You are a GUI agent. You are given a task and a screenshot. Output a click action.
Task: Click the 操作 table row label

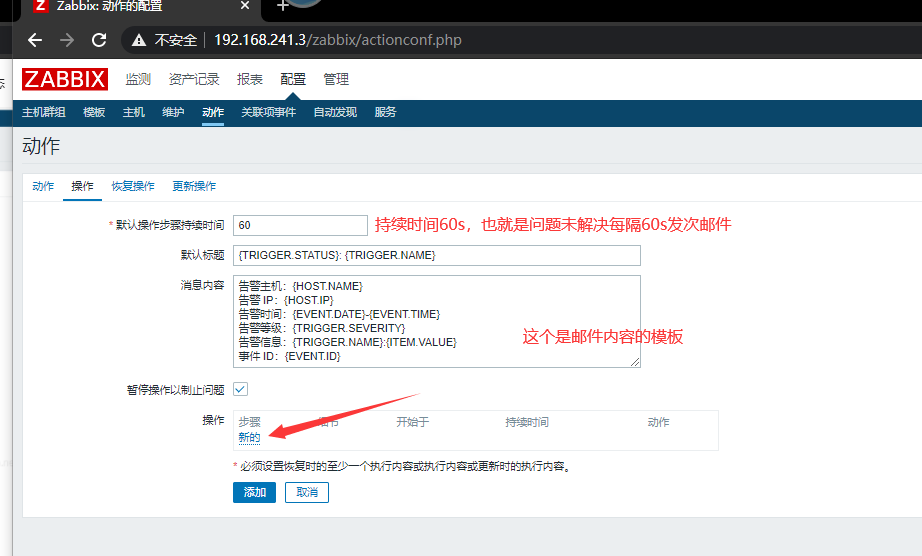[x=213, y=420]
